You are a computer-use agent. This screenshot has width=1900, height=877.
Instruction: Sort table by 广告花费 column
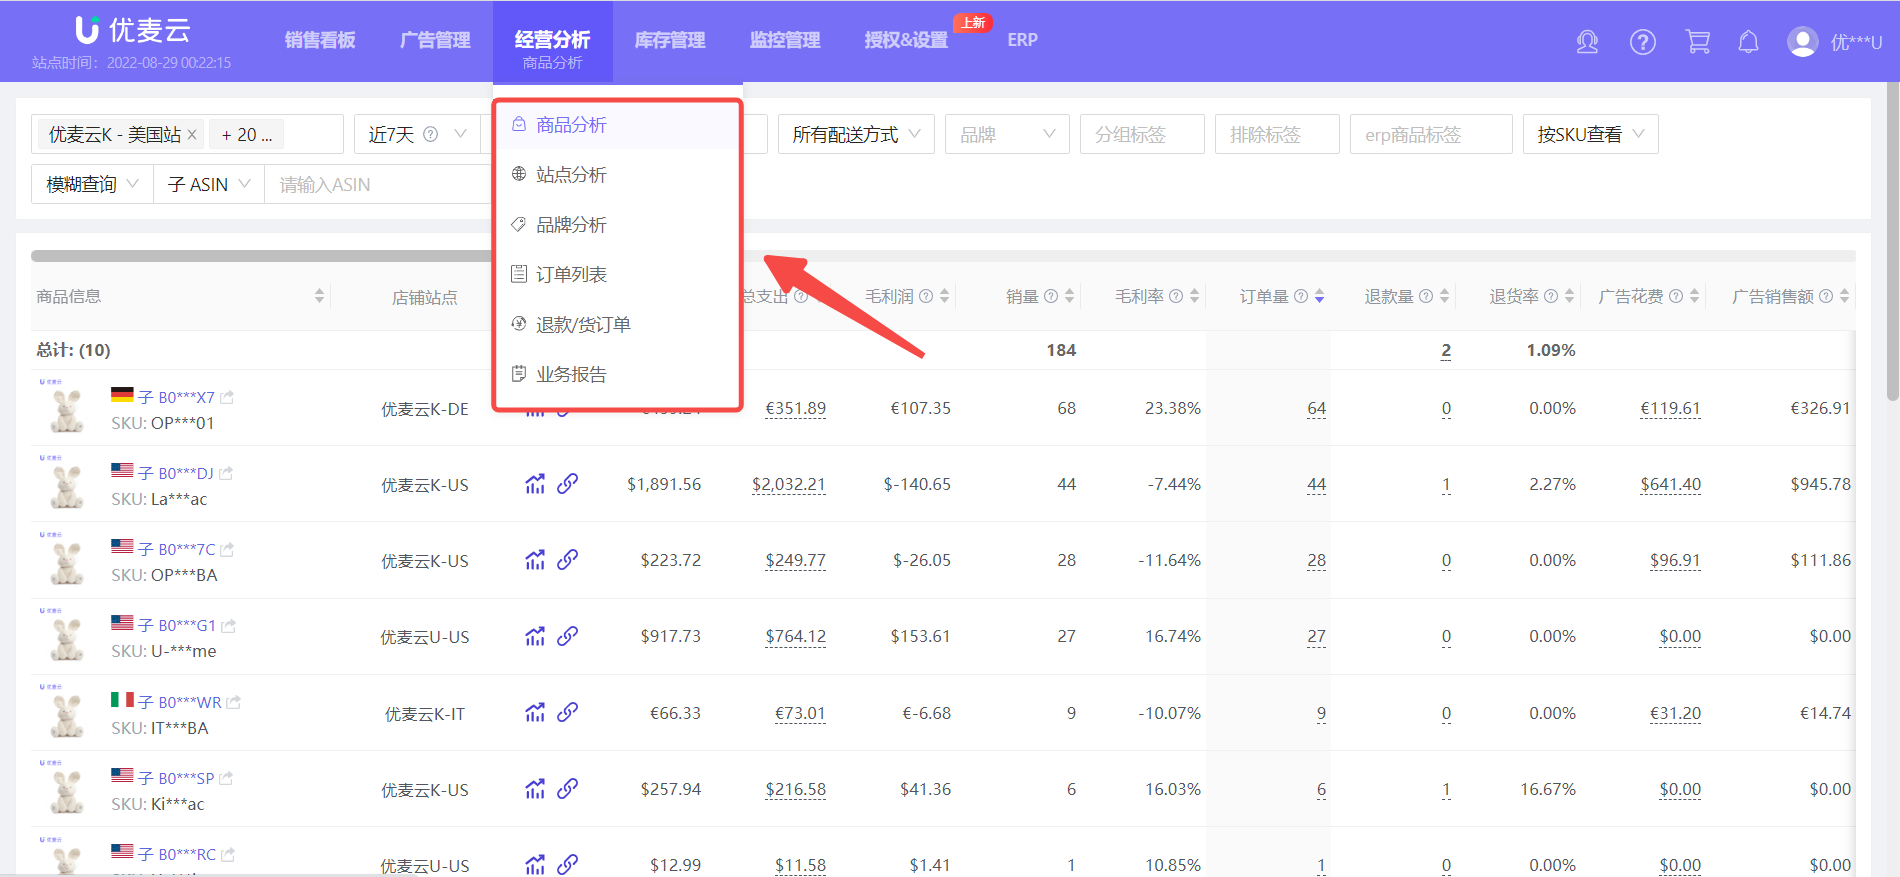(1694, 296)
